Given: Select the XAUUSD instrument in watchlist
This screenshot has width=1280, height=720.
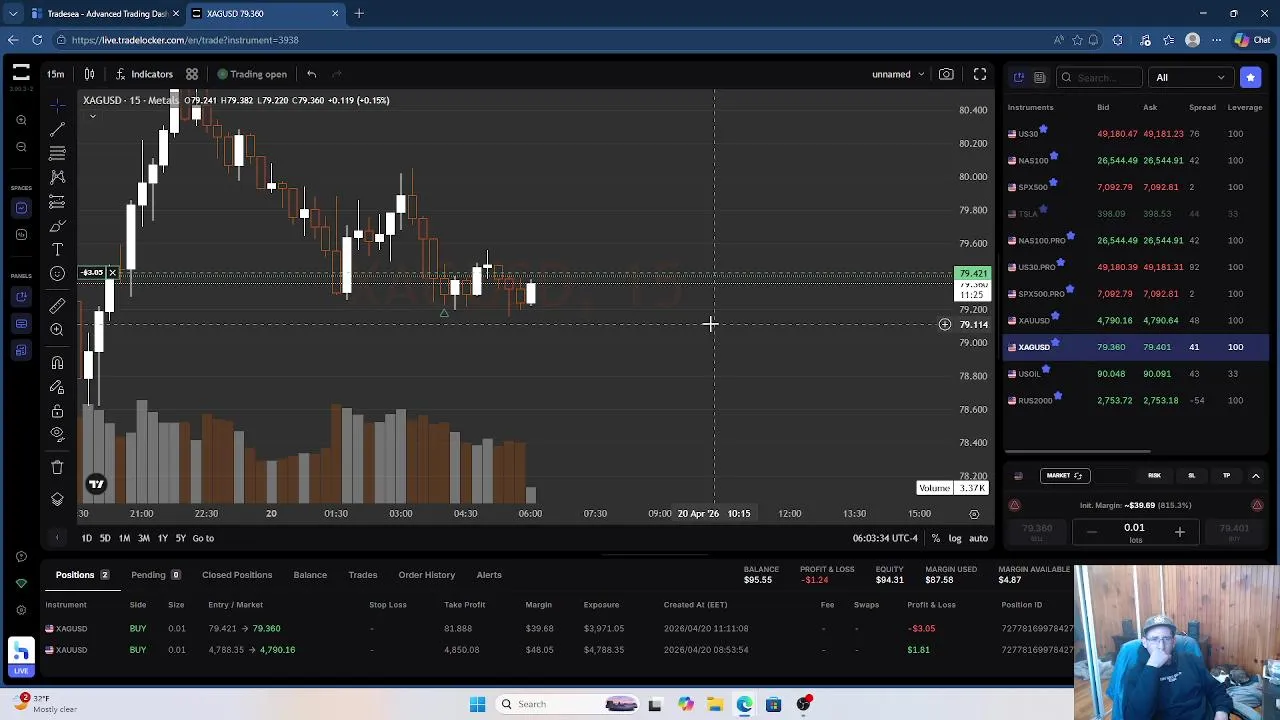Looking at the screenshot, I should tap(1136, 320).
